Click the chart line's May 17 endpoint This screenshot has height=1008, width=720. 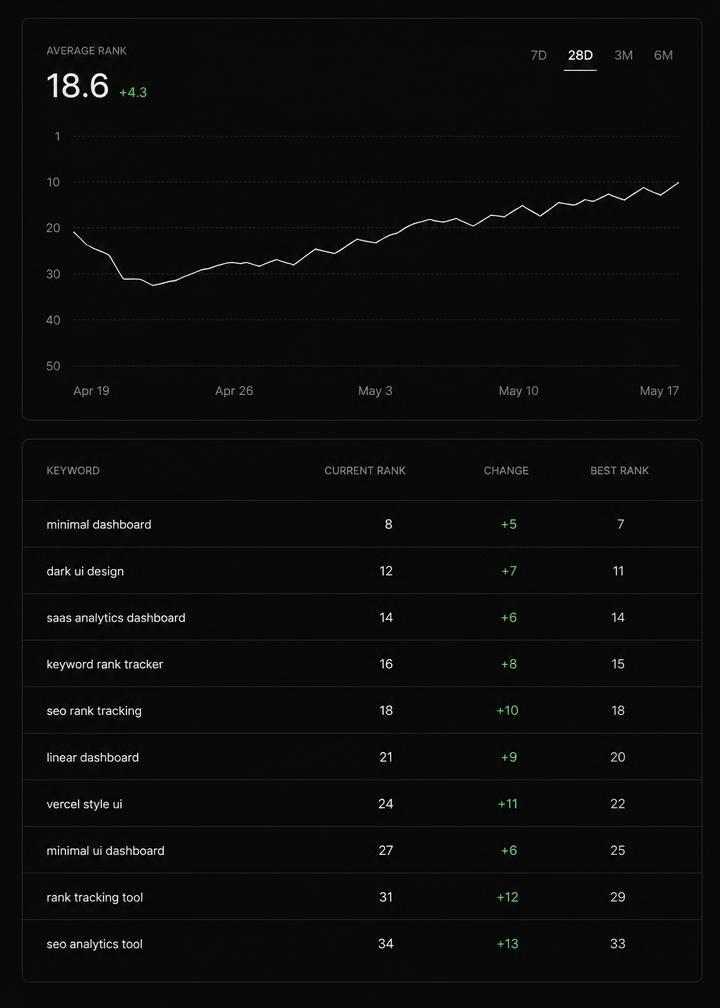[678, 183]
